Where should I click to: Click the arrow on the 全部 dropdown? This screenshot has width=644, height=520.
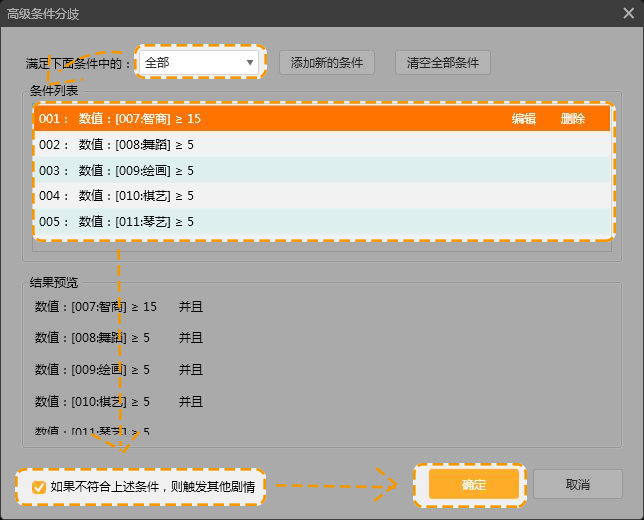249,63
